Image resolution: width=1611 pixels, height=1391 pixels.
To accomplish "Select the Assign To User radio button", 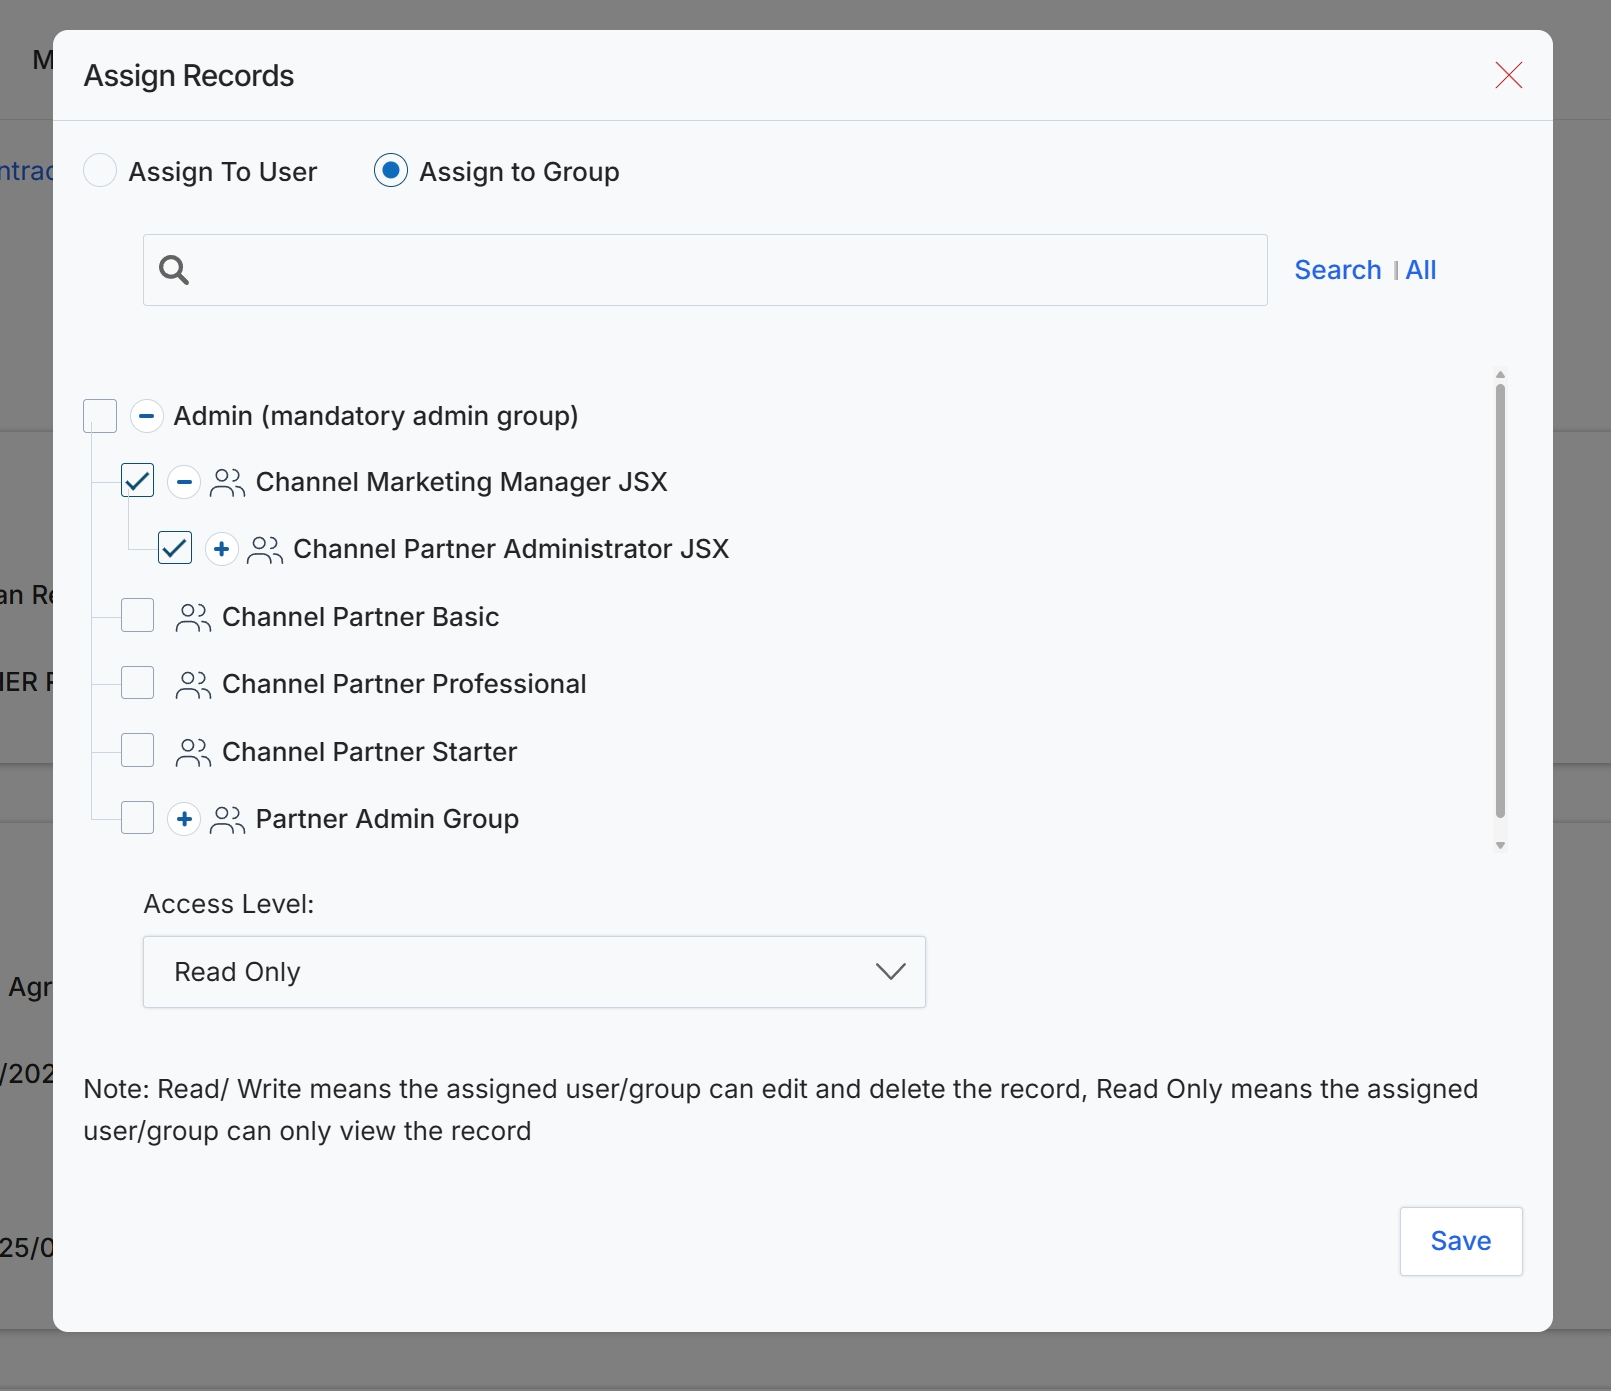I will tap(100, 171).
